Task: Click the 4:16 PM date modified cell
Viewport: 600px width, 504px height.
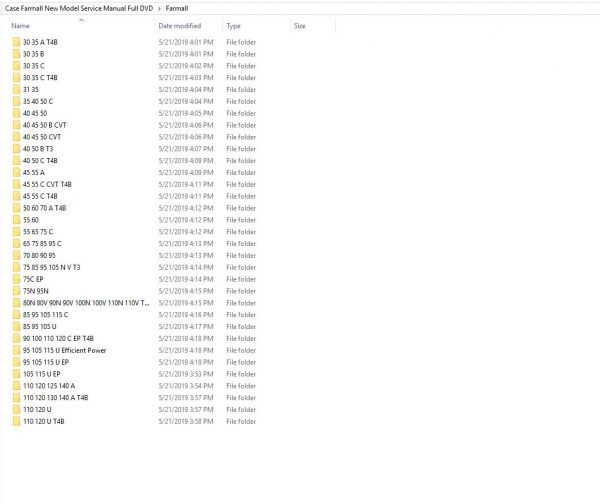Action: [186, 315]
